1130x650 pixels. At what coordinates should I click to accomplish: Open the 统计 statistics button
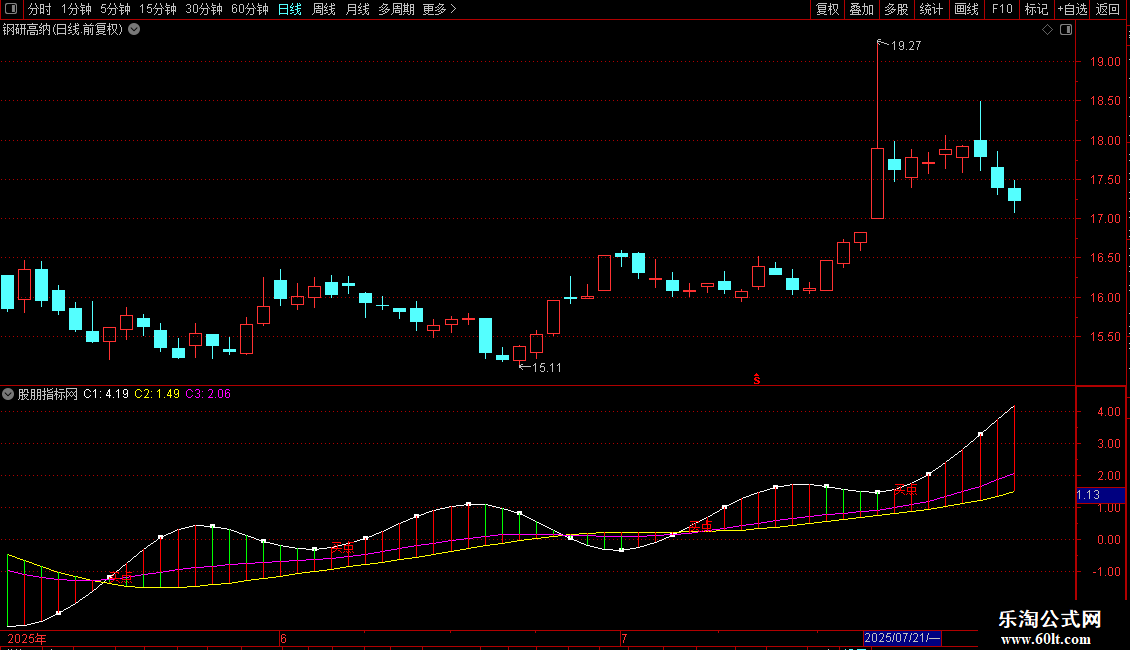pyautogui.click(x=931, y=9)
